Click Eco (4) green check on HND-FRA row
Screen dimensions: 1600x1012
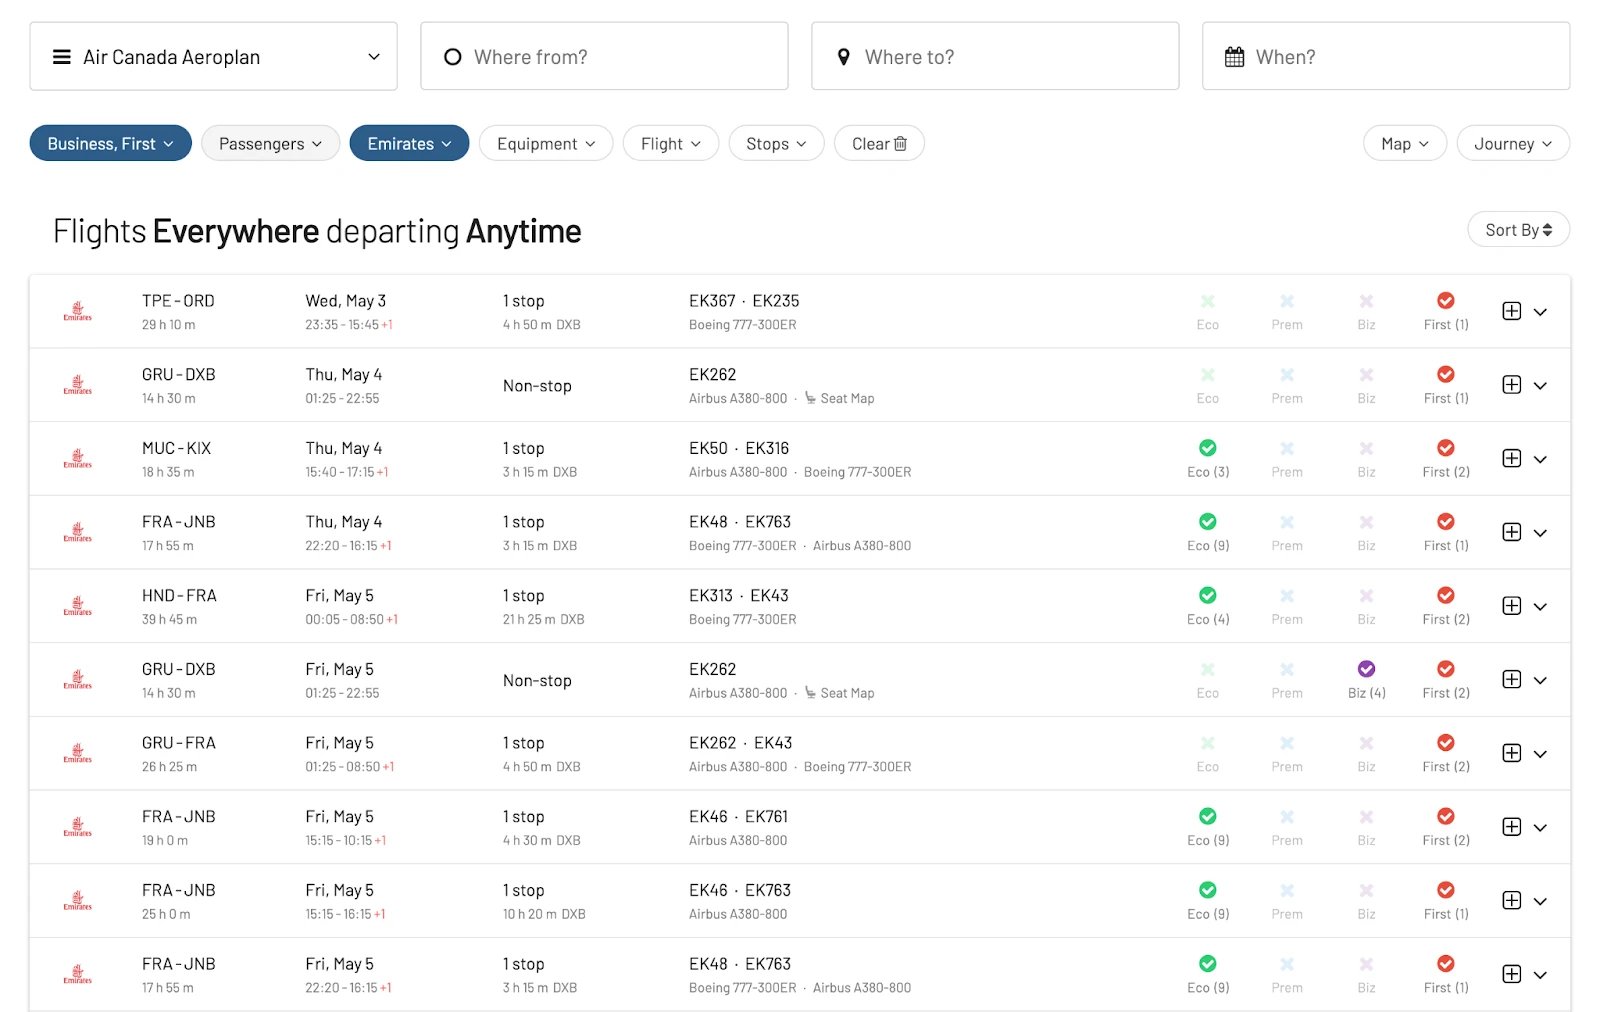(x=1208, y=595)
